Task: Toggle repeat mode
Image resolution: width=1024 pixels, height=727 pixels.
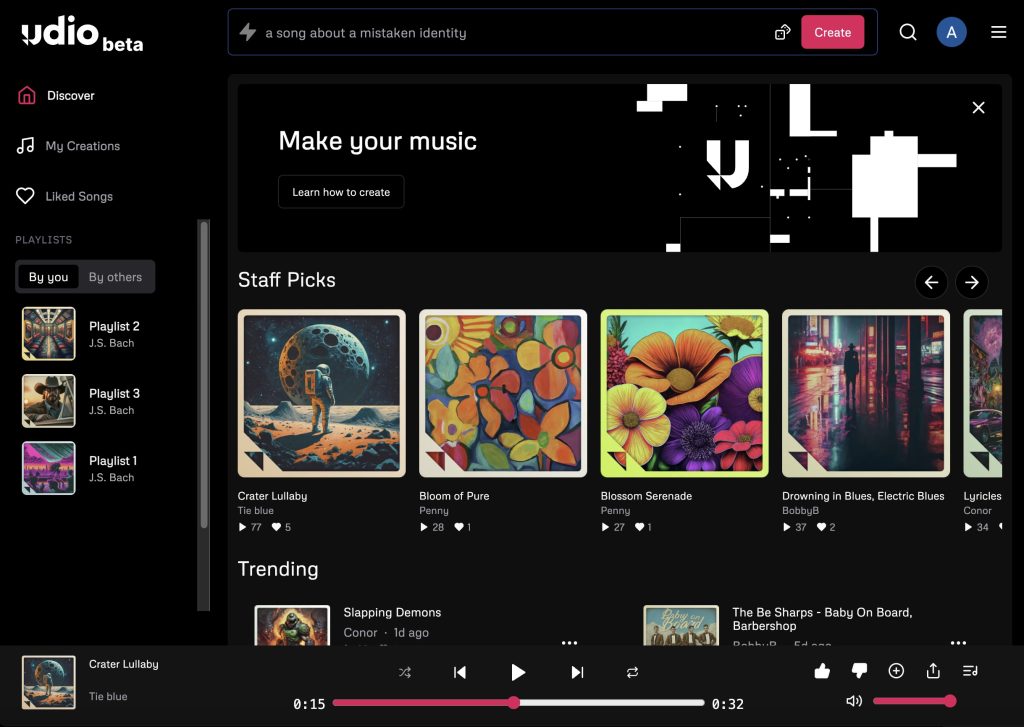Action: [632, 673]
